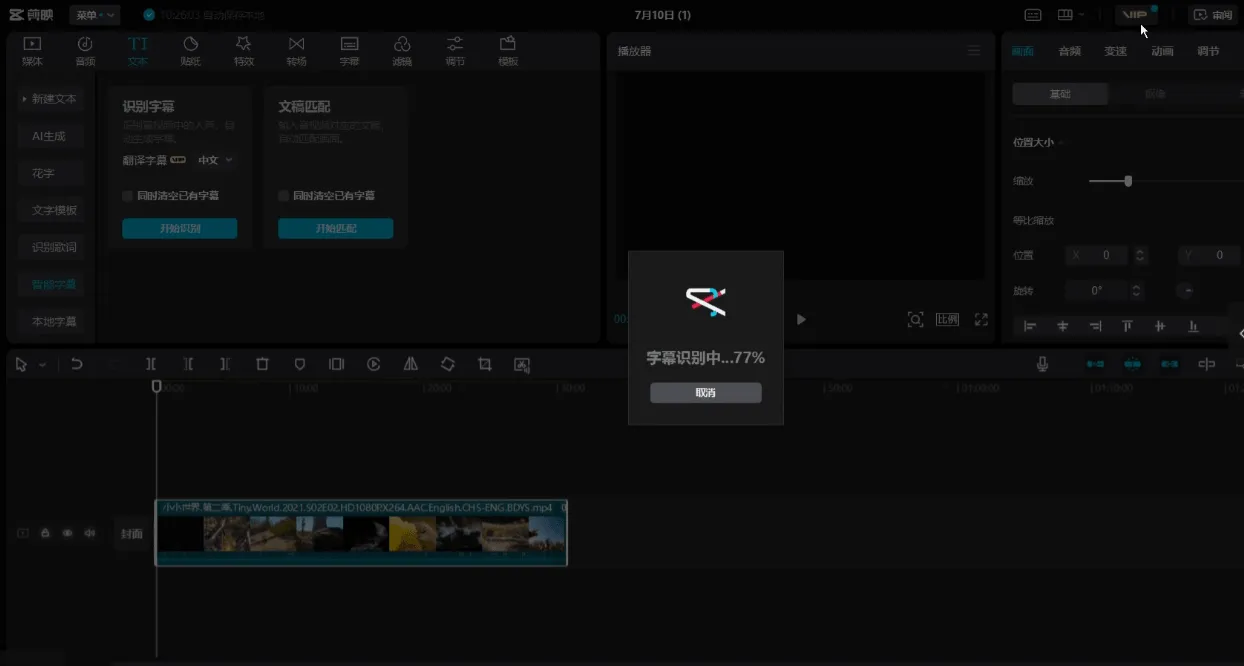
Task: Click the fullscreen icon in the player
Action: 981,320
